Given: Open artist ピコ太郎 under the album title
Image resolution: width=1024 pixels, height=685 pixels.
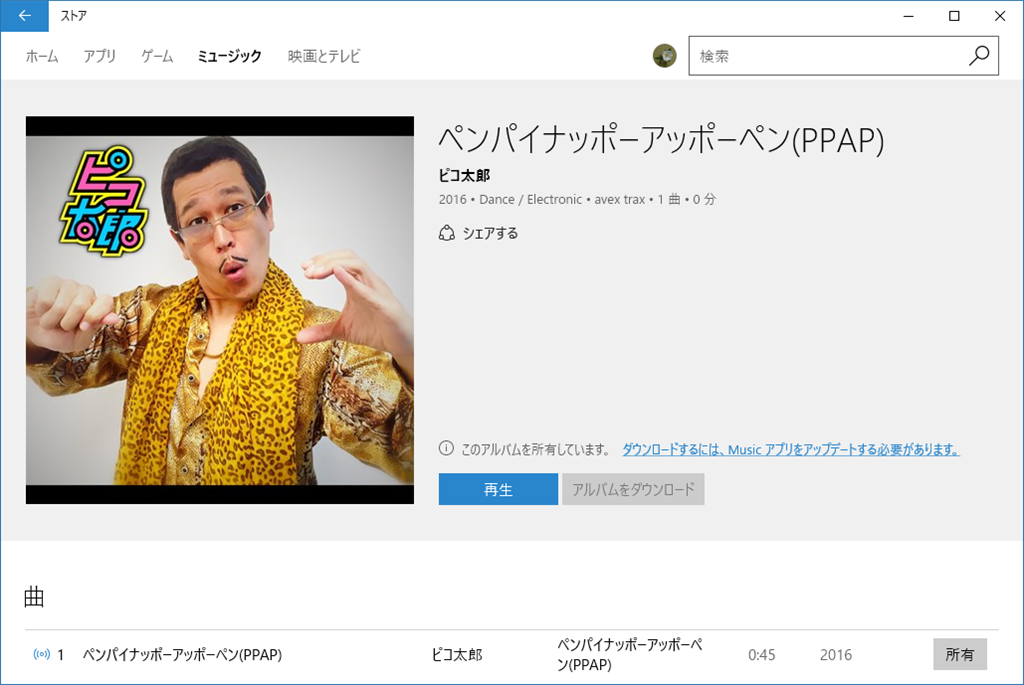Looking at the screenshot, I should [464, 175].
